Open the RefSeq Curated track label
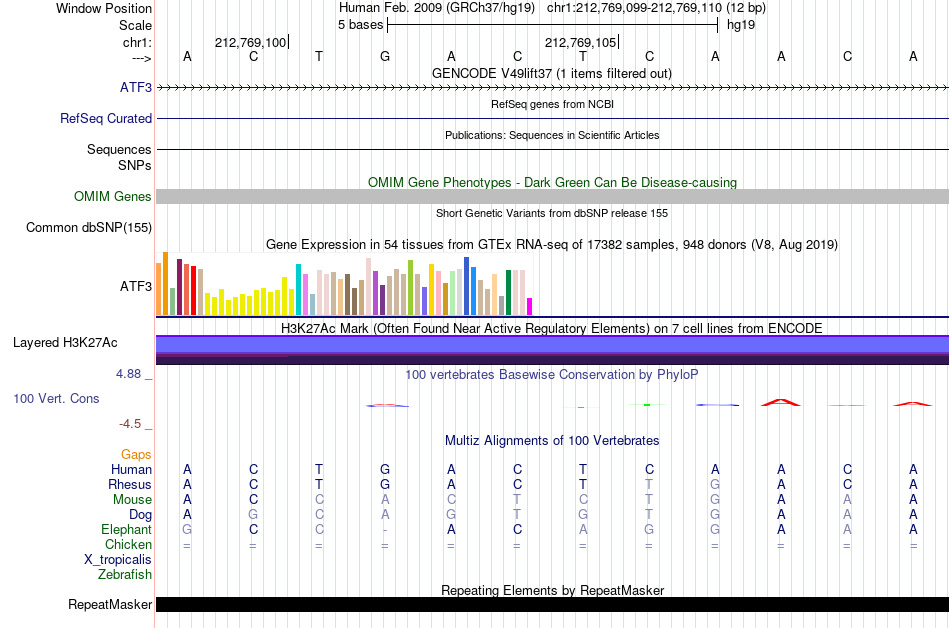This screenshot has height=628, width=950. tap(105, 119)
